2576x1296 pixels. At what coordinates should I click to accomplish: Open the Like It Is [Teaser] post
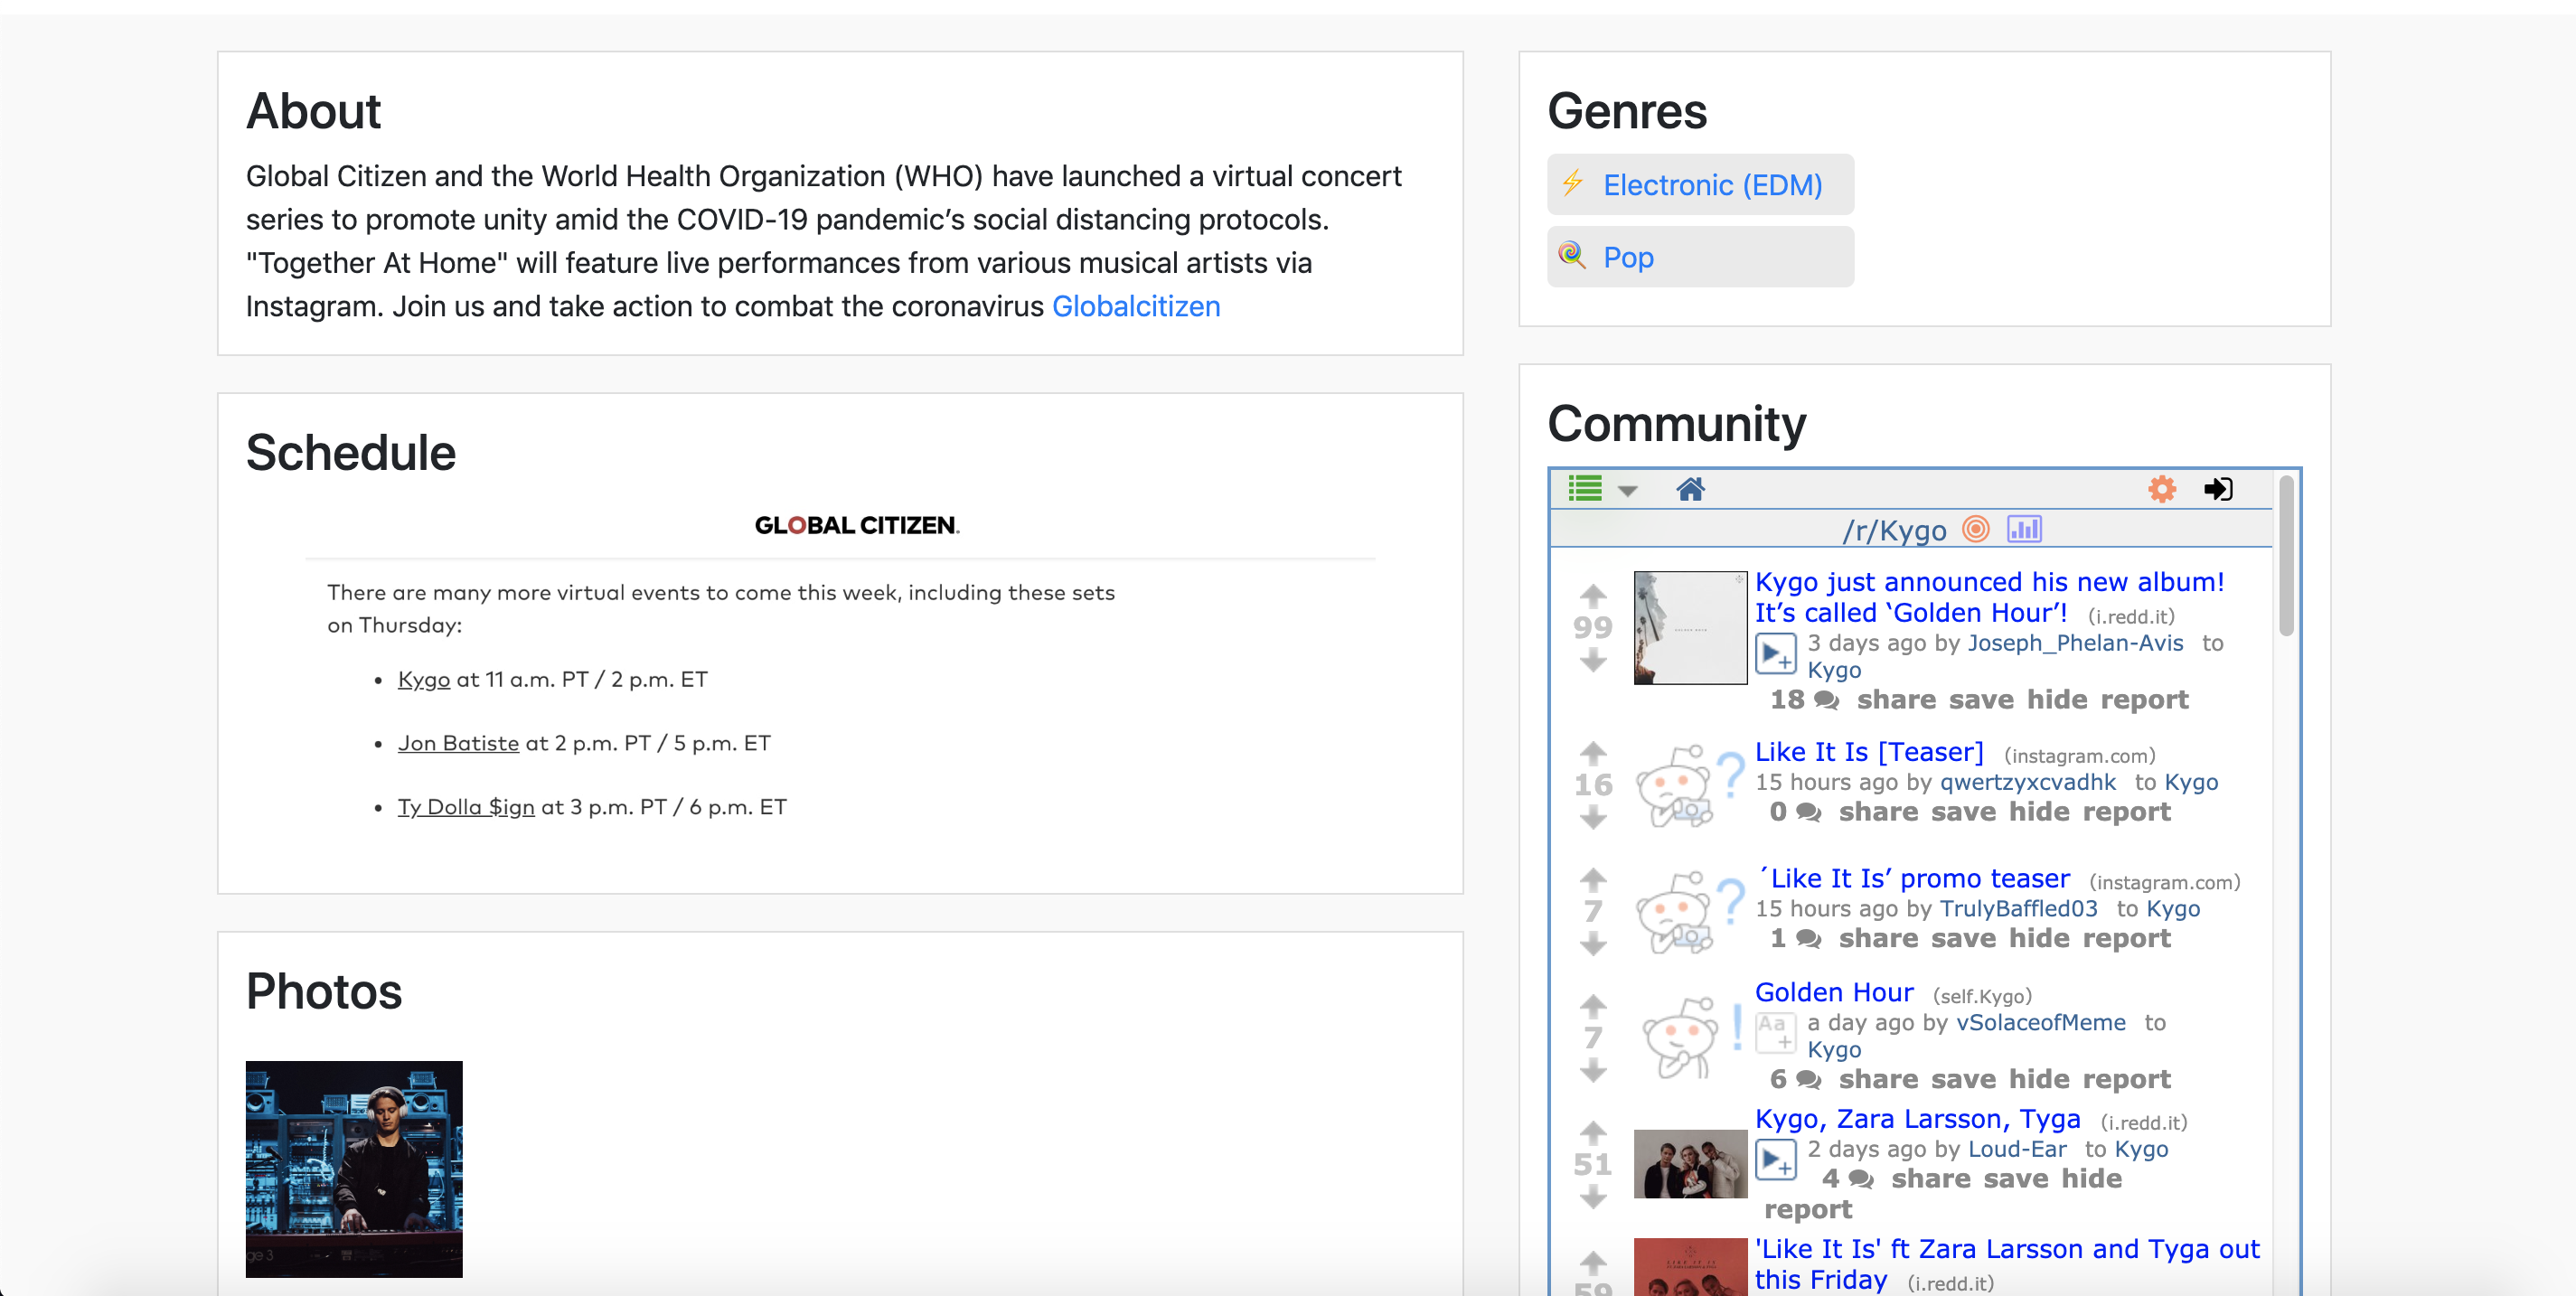tap(1869, 752)
